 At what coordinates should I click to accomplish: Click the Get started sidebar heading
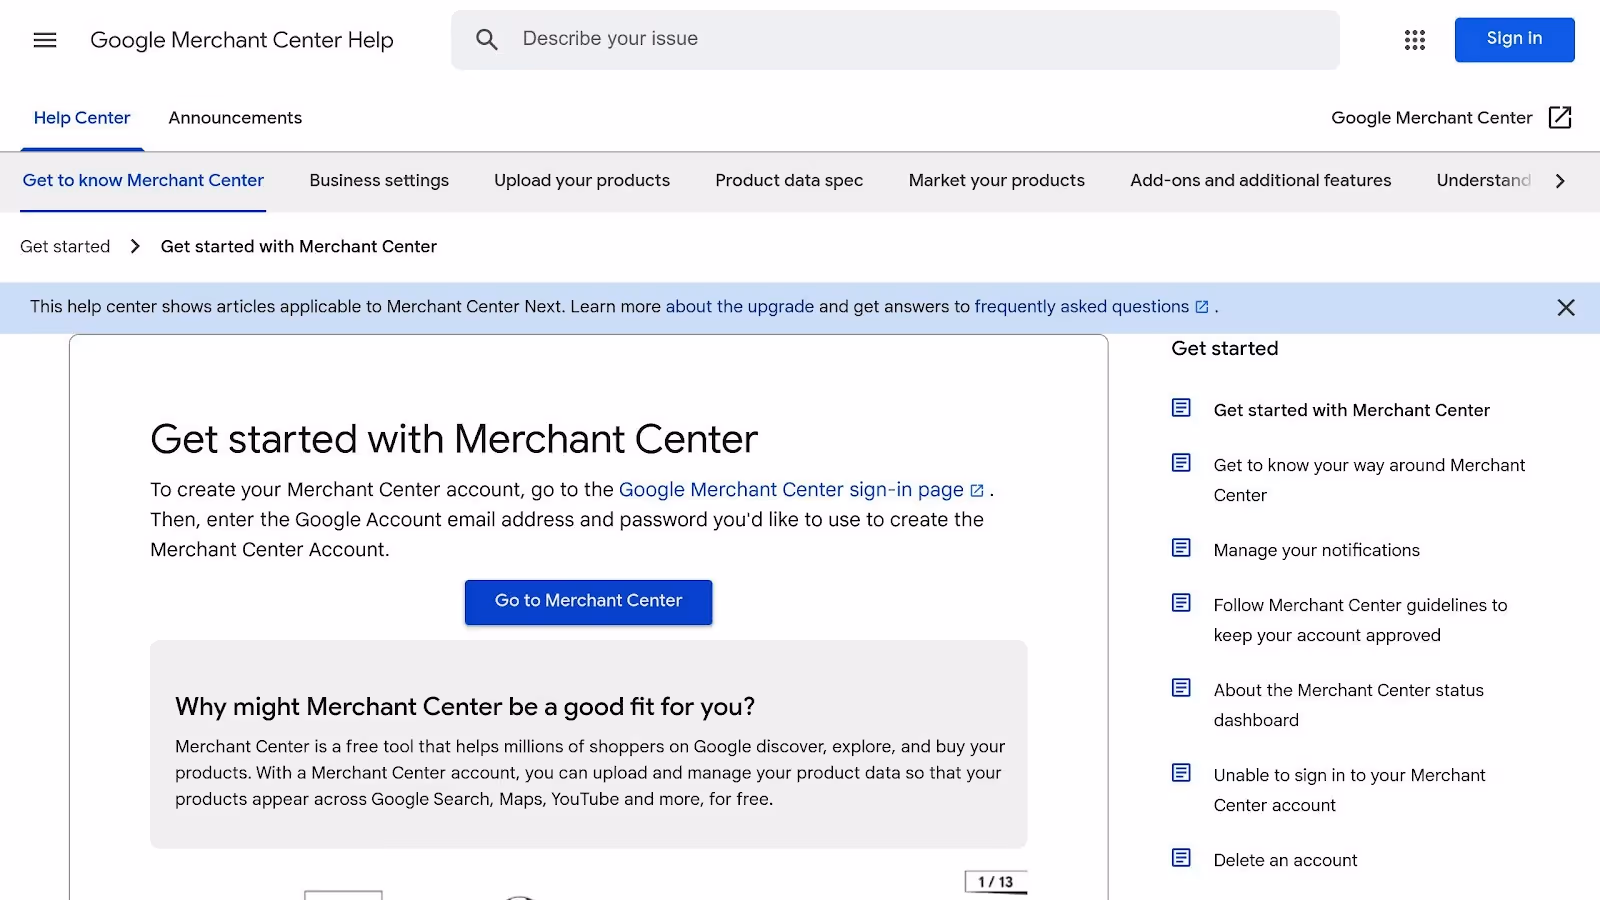(x=1224, y=348)
